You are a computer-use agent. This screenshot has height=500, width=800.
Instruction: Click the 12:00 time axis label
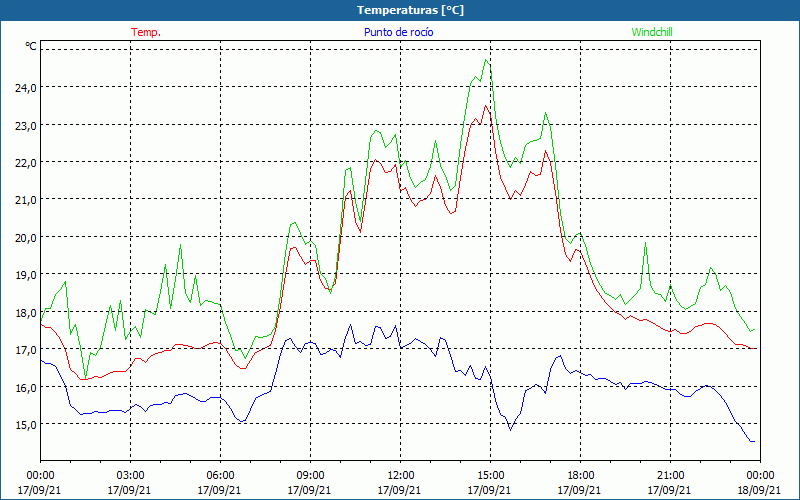tap(400, 476)
